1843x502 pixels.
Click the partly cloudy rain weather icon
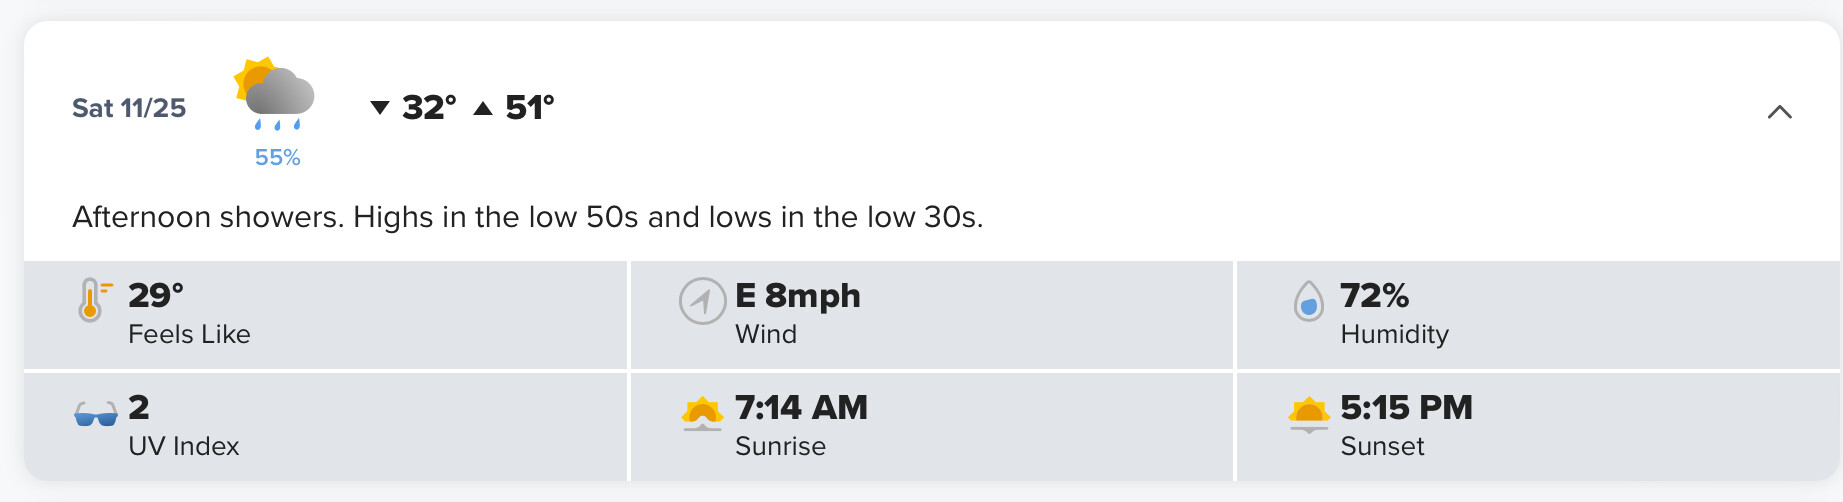click(x=274, y=94)
